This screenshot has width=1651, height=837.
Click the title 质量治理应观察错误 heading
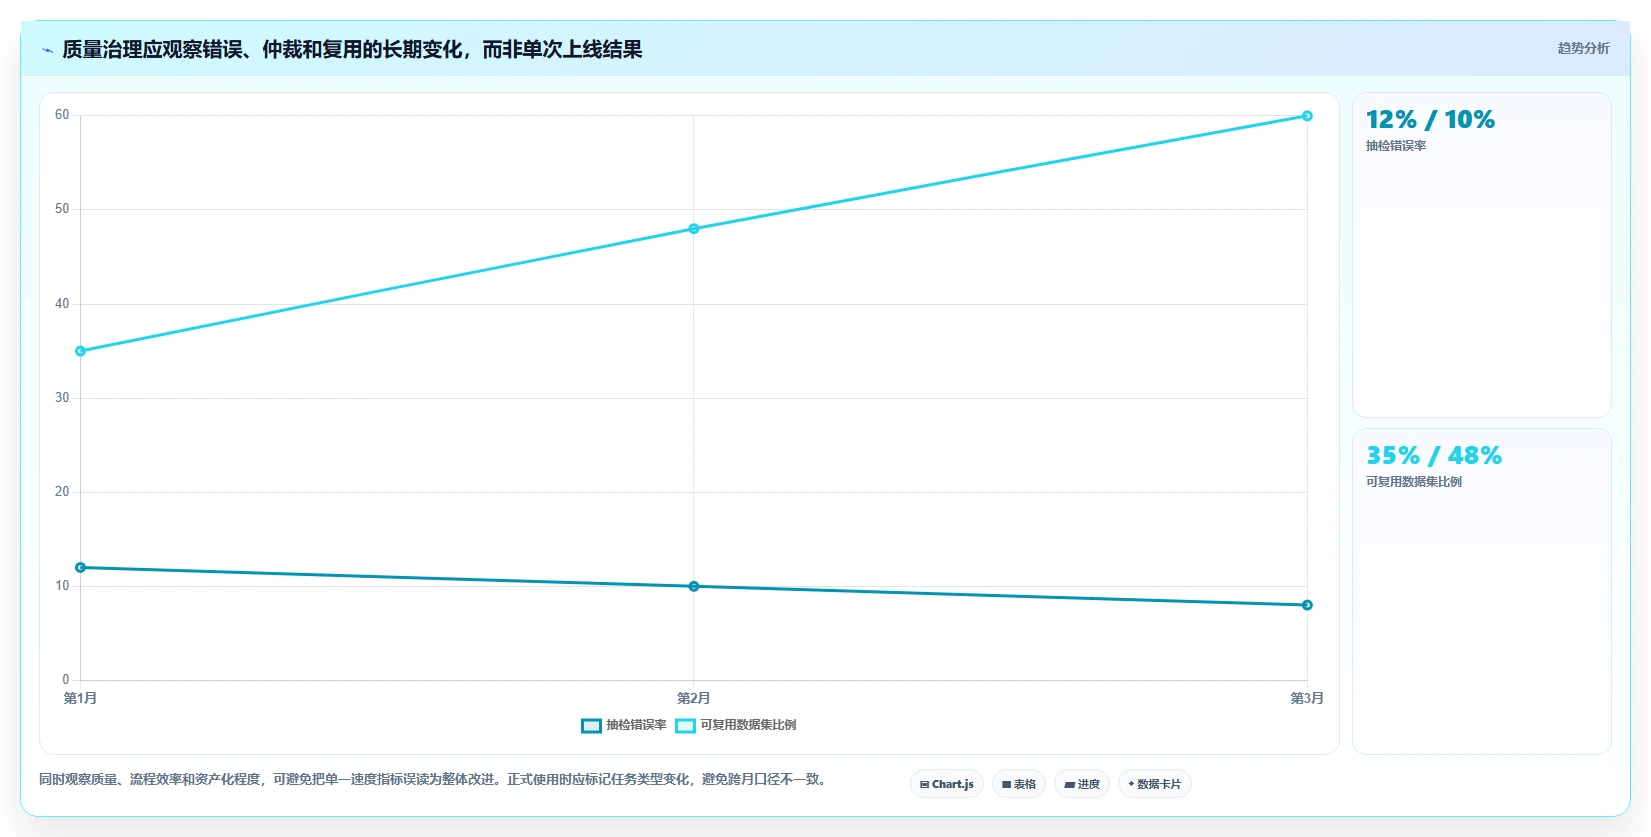pyautogui.click(x=352, y=50)
